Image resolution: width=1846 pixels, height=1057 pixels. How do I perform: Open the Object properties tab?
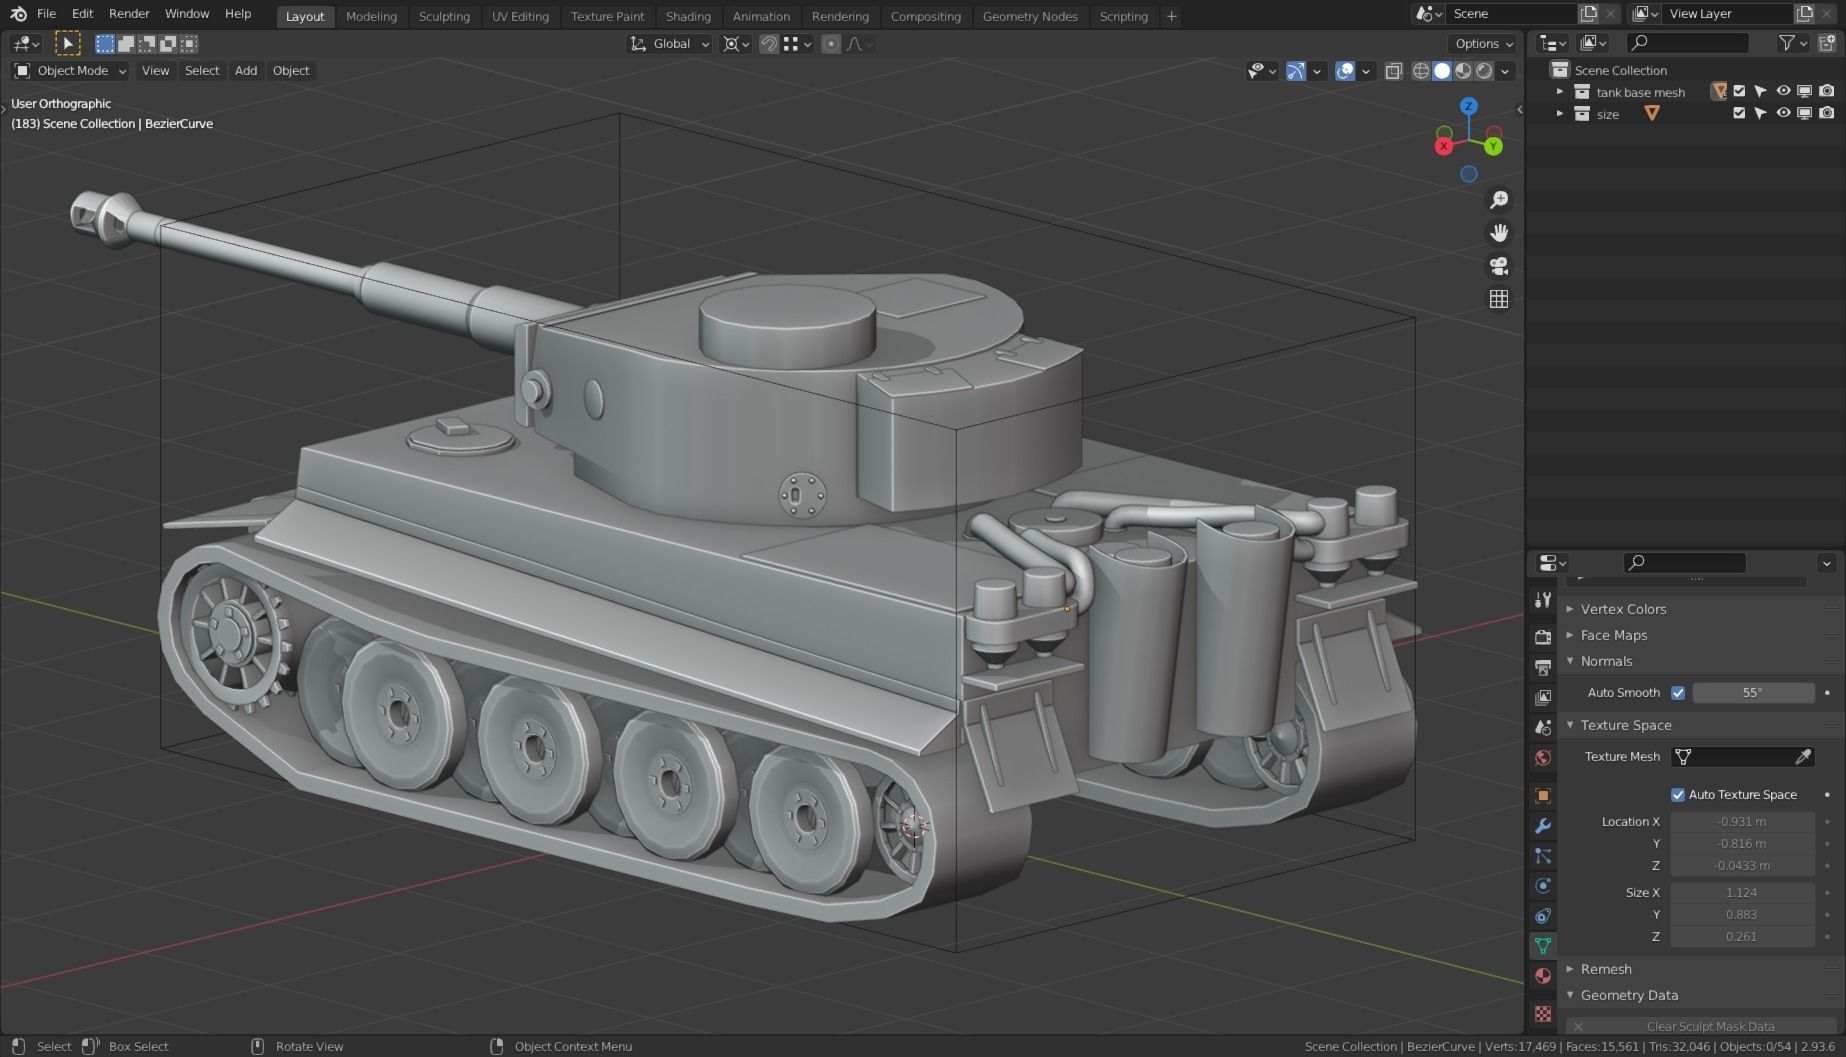(1543, 795)
